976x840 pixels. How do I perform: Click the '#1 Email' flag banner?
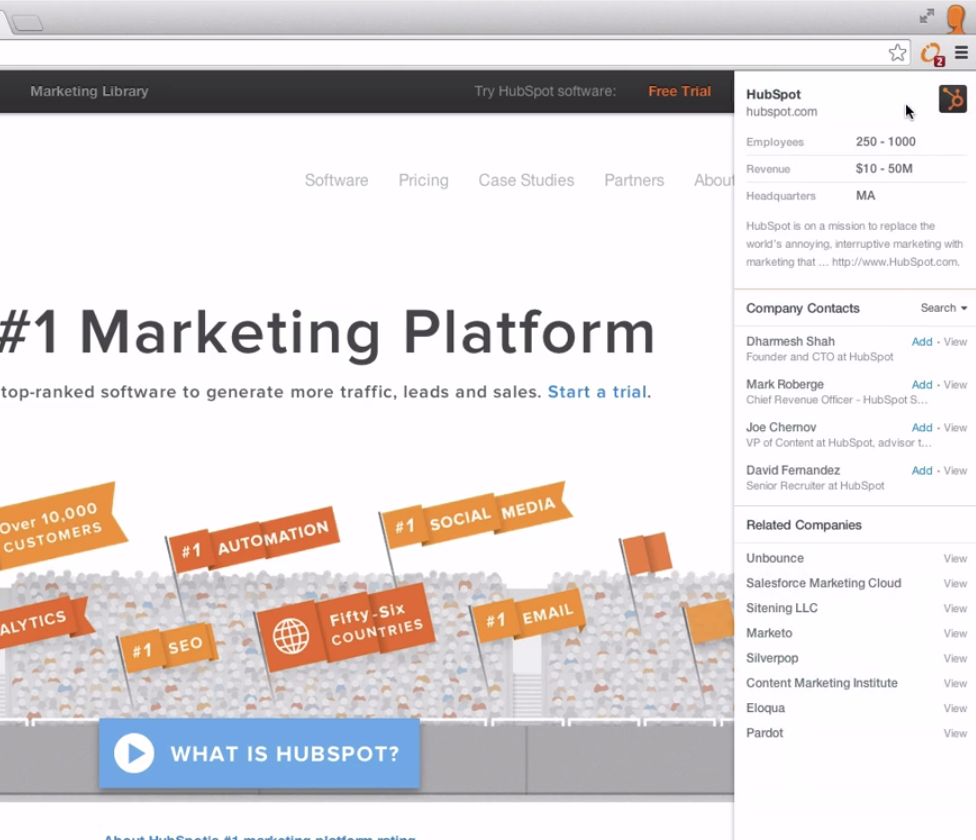point(528,617)
